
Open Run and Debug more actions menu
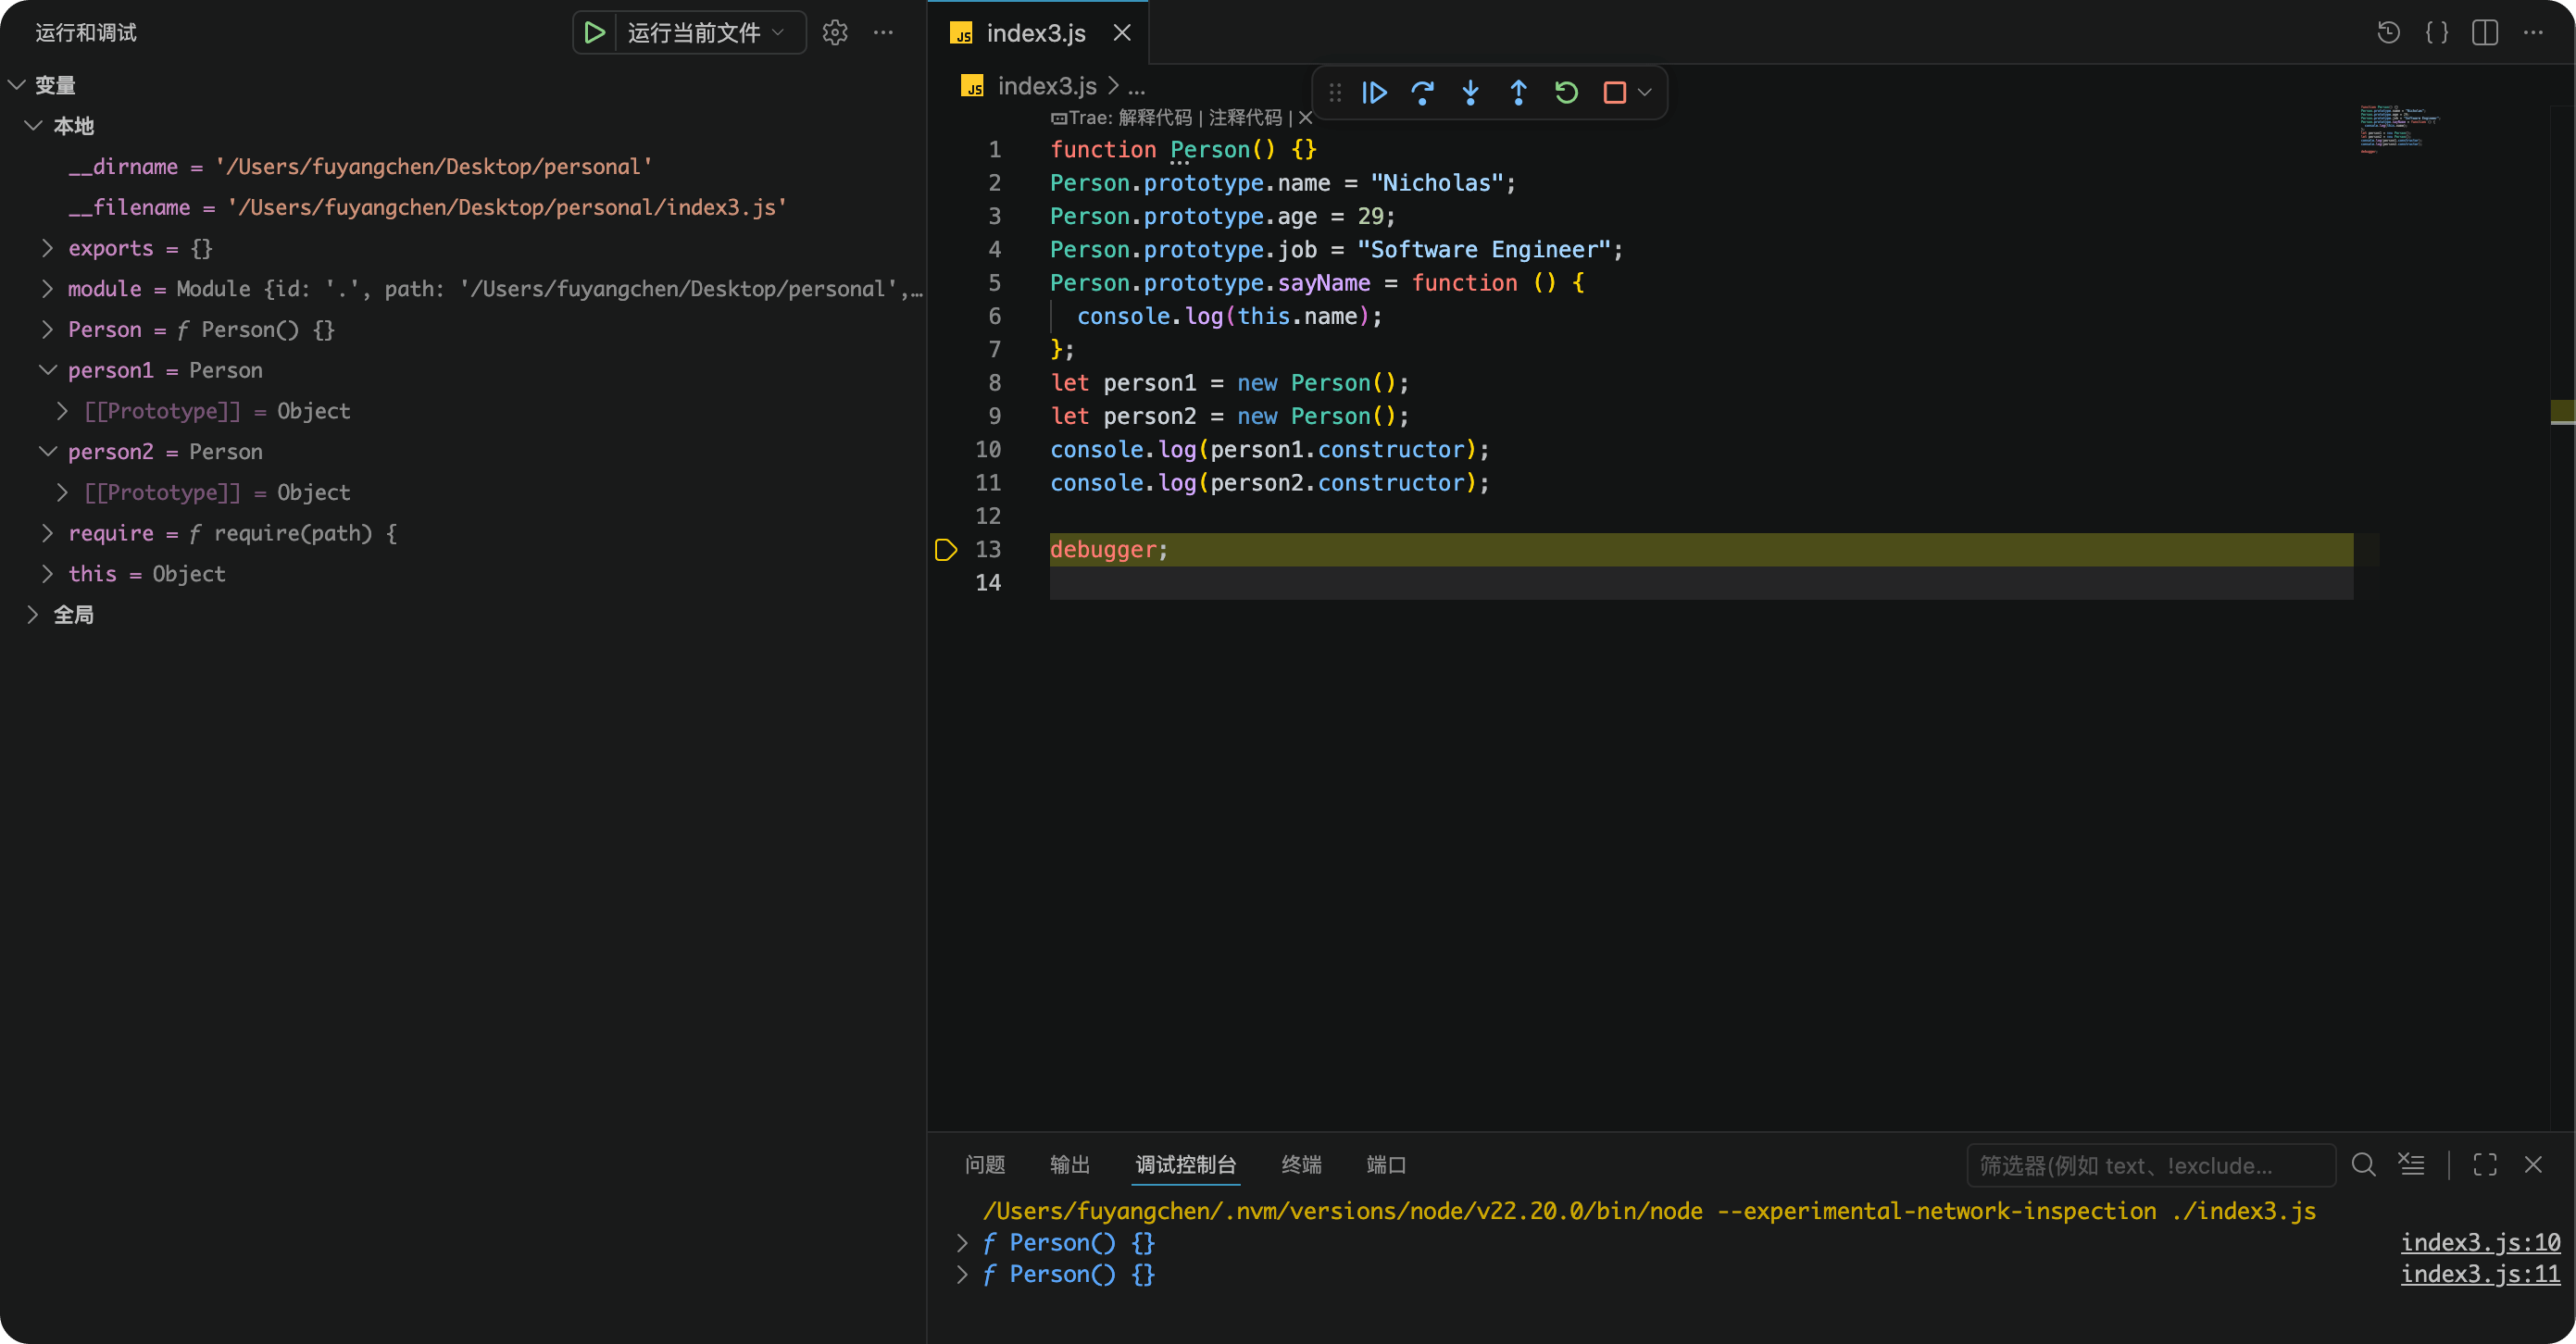tap(883, 33)
